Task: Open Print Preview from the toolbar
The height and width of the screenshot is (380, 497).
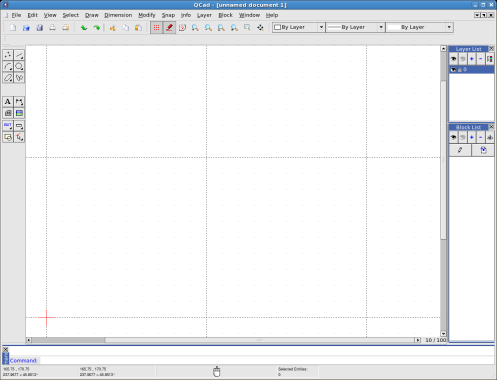Action: pyautogui.click(x=66, y=28)
